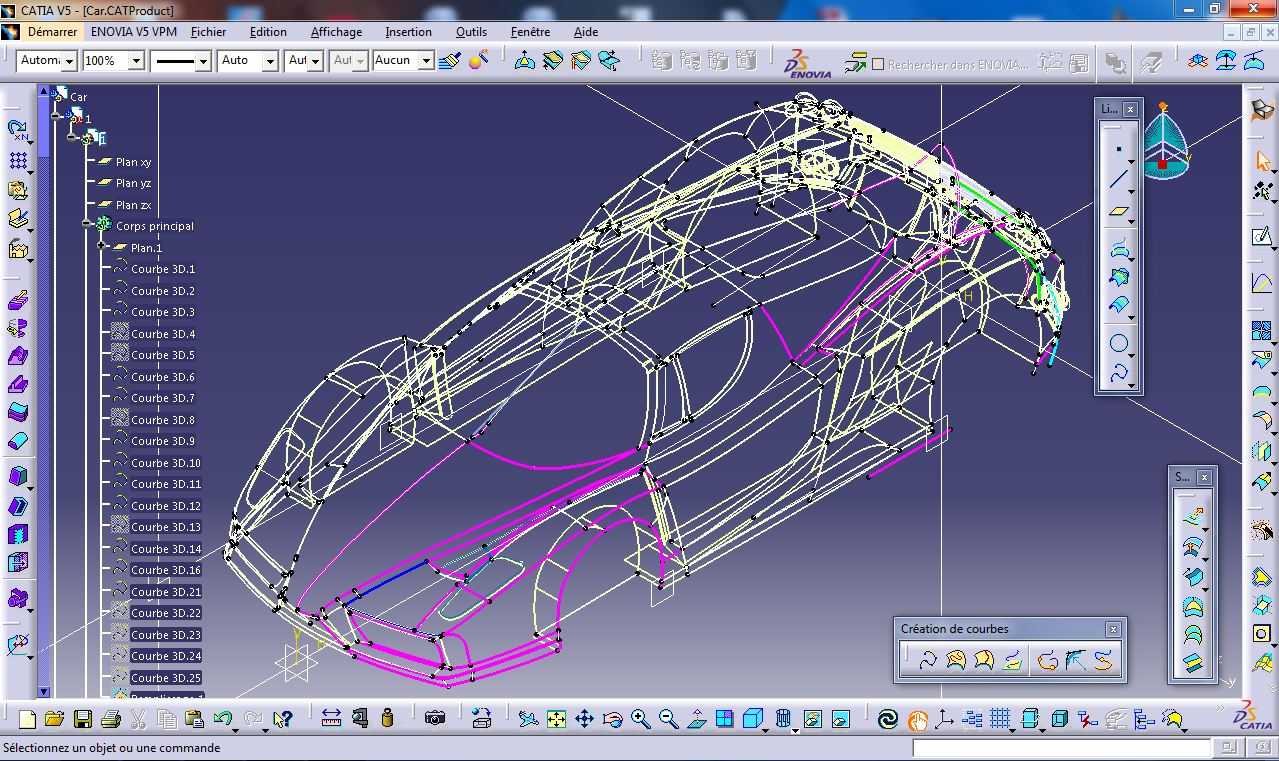Open the Affichage menu

[336, 32]
